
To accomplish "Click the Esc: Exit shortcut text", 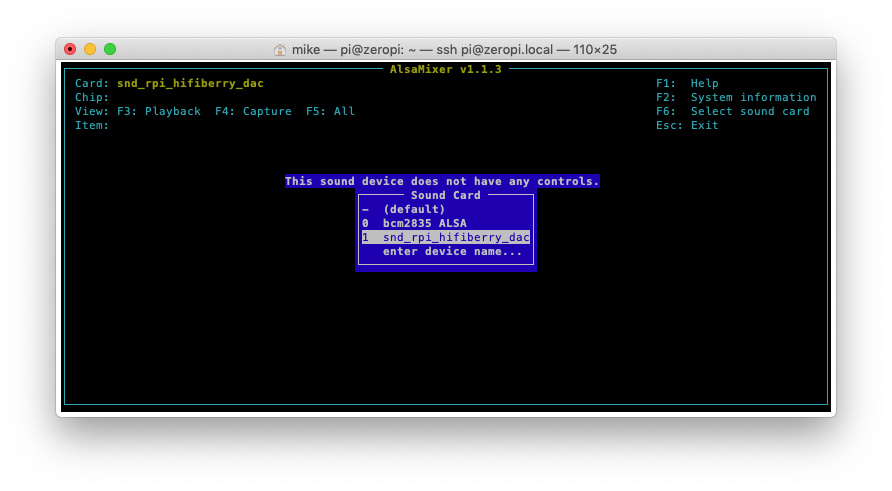I will point(687,125).
